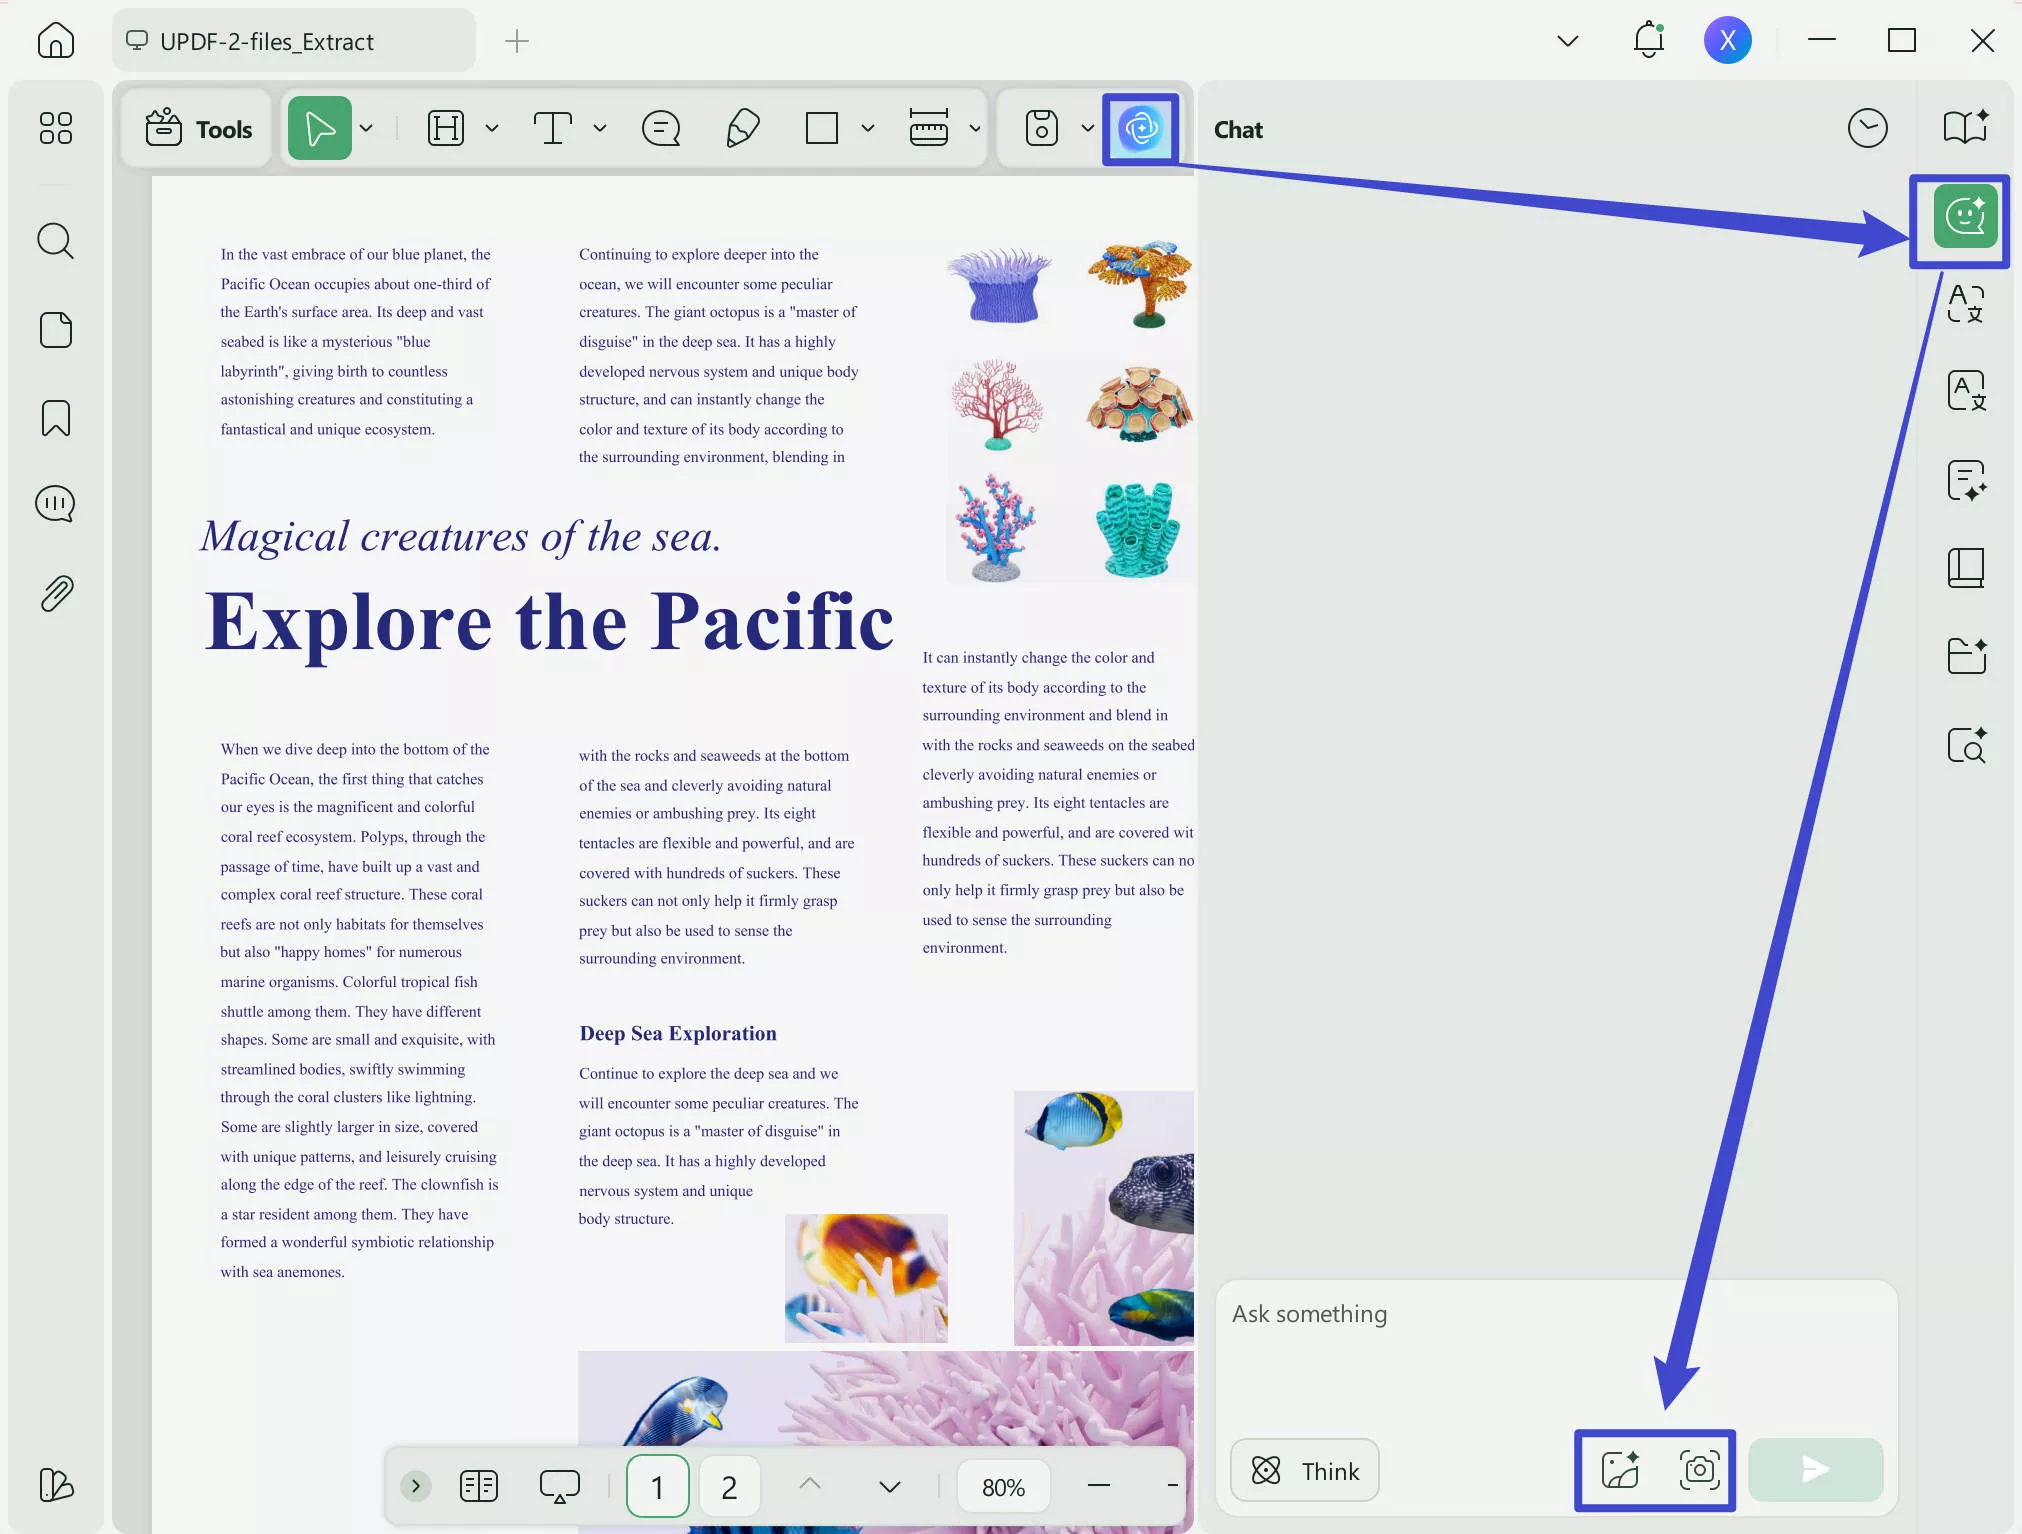Toggle the Think mode button

pyautogui.click(x=1305, y=1470)
